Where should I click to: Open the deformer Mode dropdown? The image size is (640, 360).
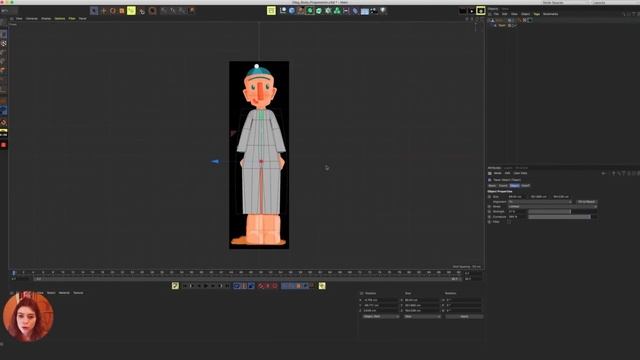click(x=553, y=207)
